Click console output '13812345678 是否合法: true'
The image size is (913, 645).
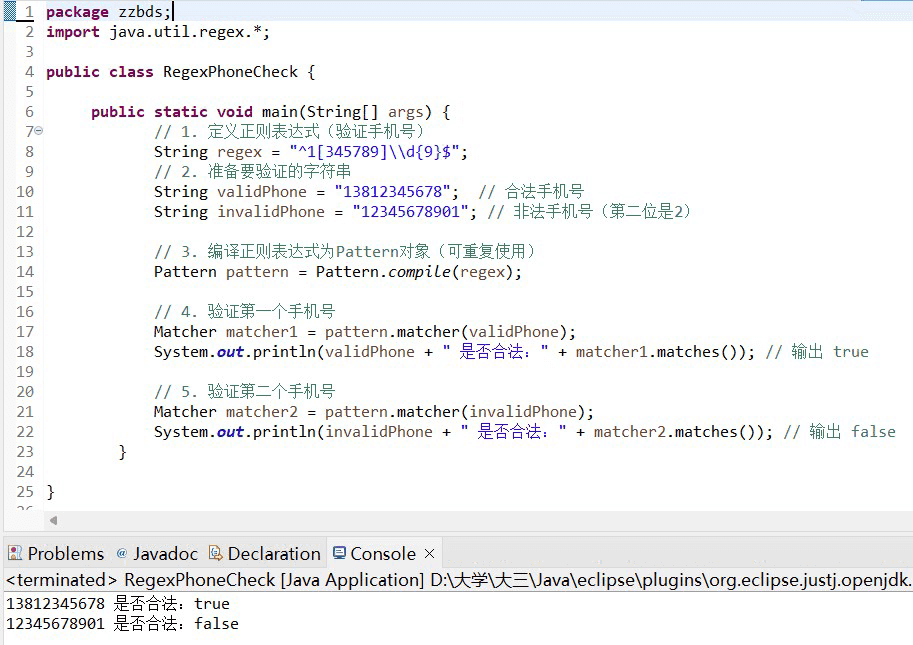pos(118,604)
